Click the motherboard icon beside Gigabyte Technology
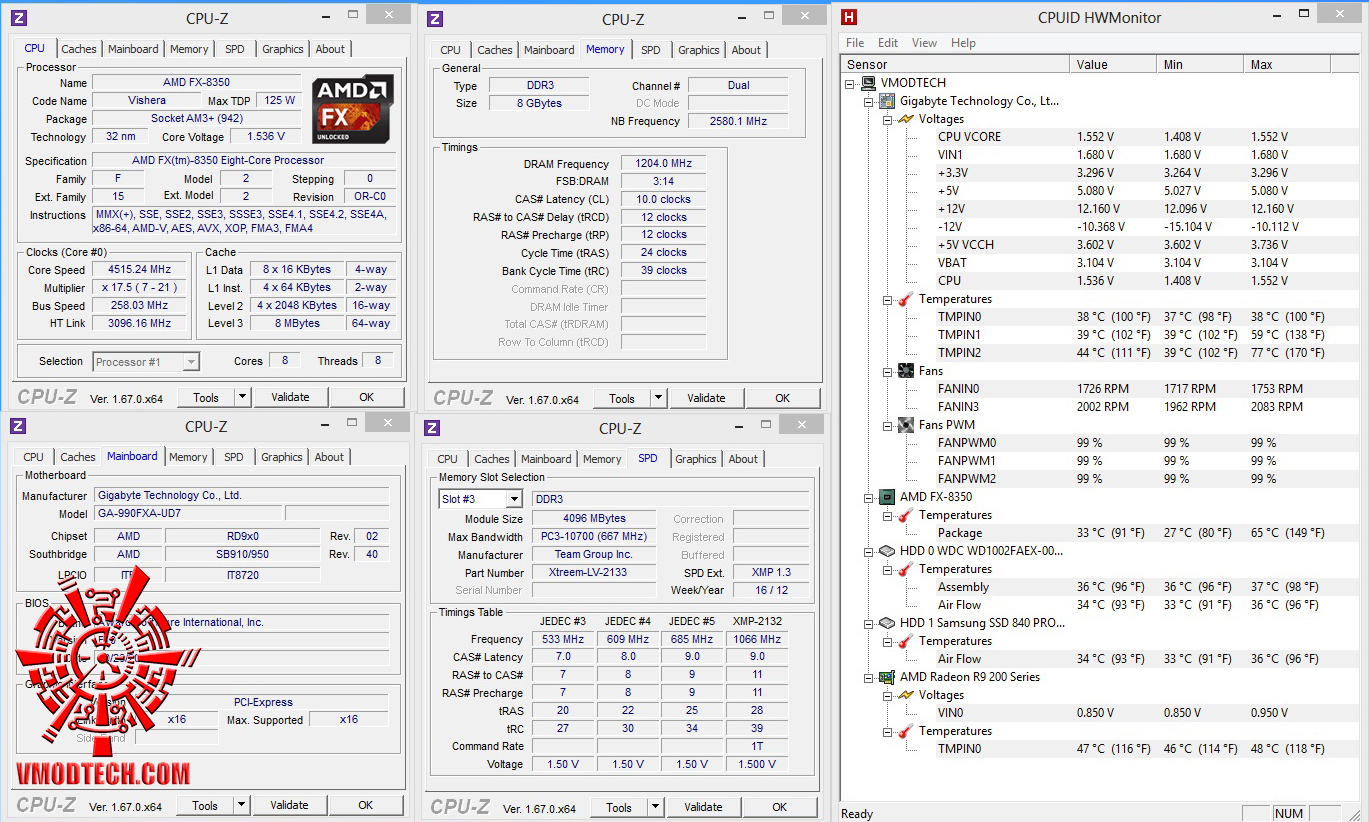The width and height of the screenshot is (1369, 822). coord(888,101)
